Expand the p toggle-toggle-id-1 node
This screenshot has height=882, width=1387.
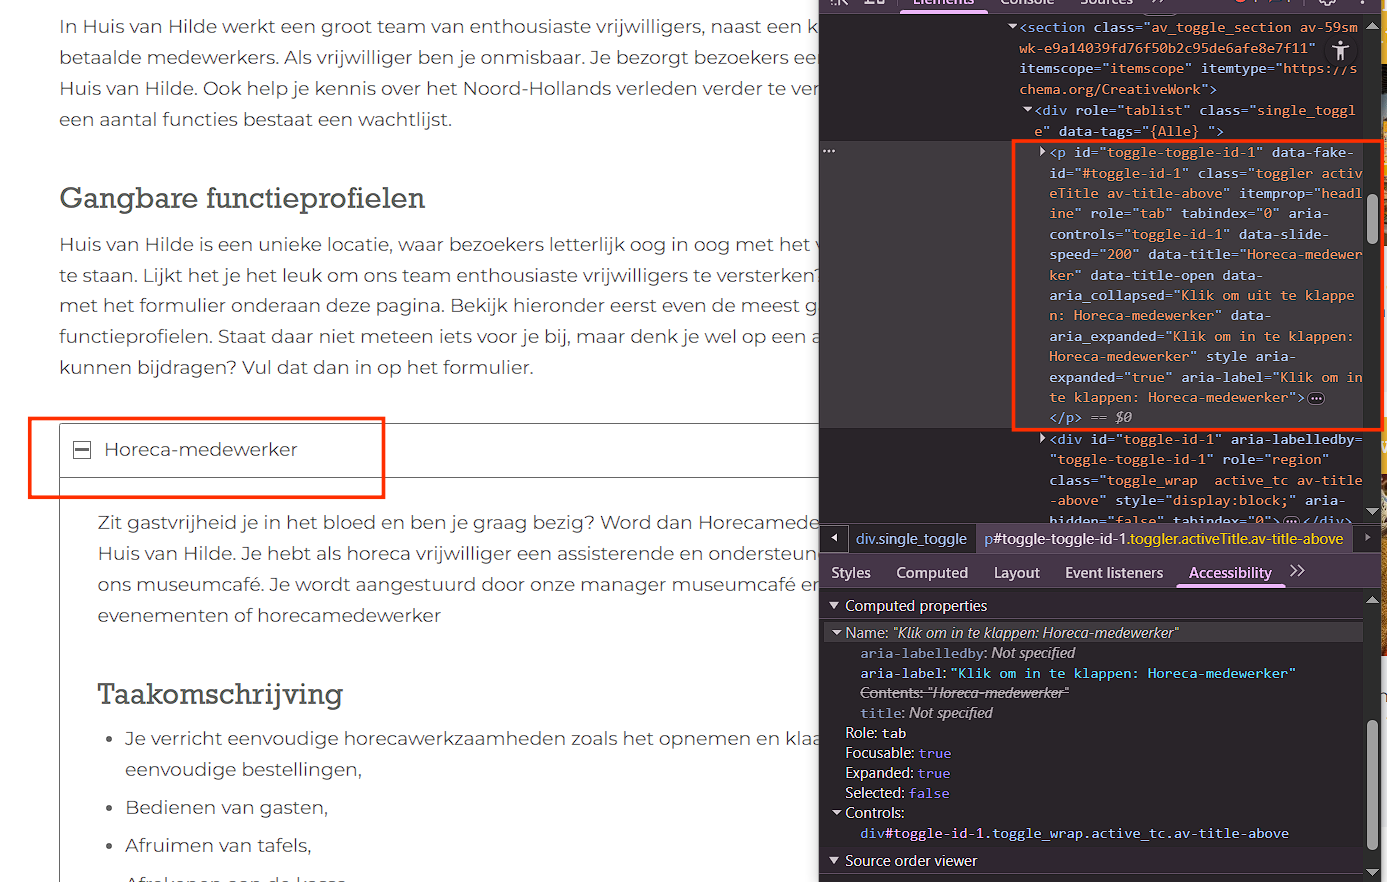[1042, 152]
